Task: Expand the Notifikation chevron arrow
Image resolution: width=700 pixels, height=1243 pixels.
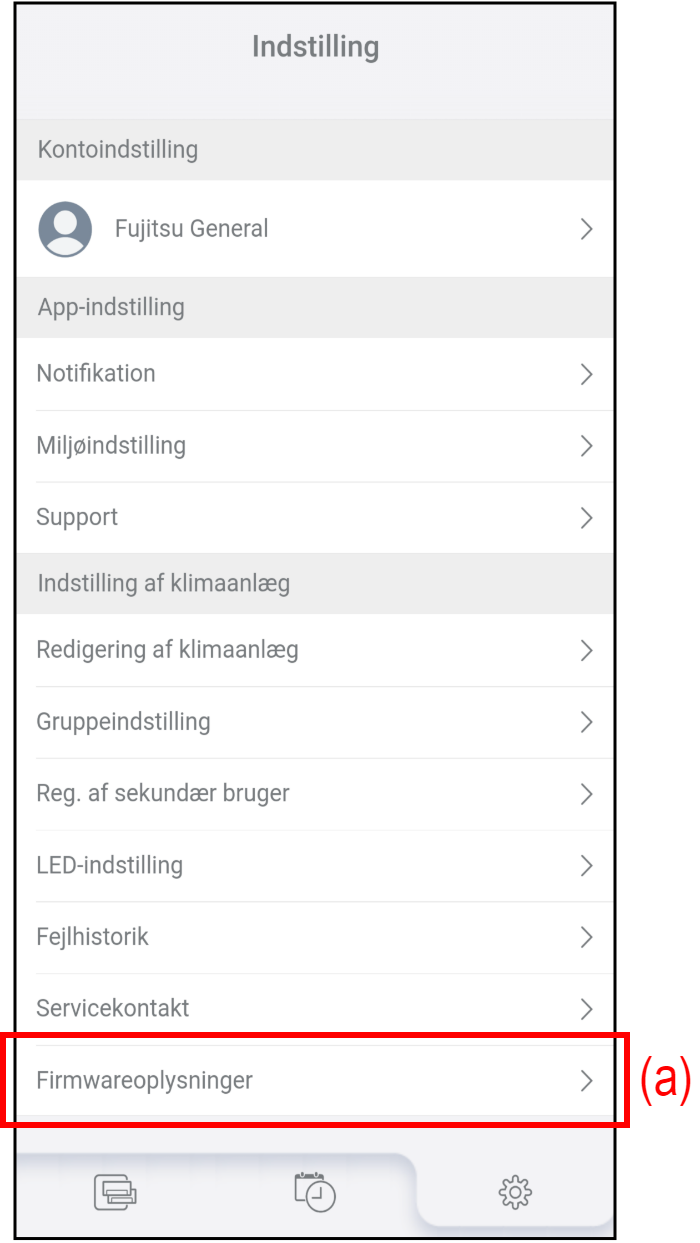Action: (587, 374)
